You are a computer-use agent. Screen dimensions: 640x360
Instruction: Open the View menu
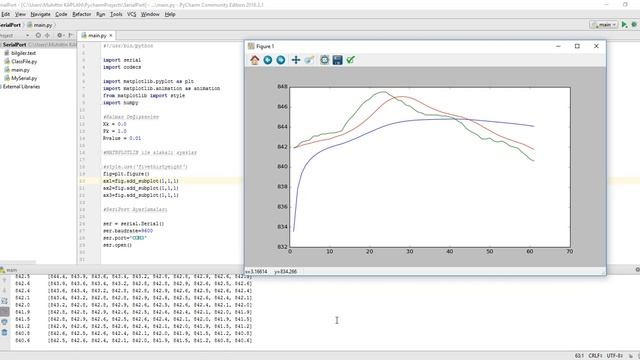pos(20,14)
